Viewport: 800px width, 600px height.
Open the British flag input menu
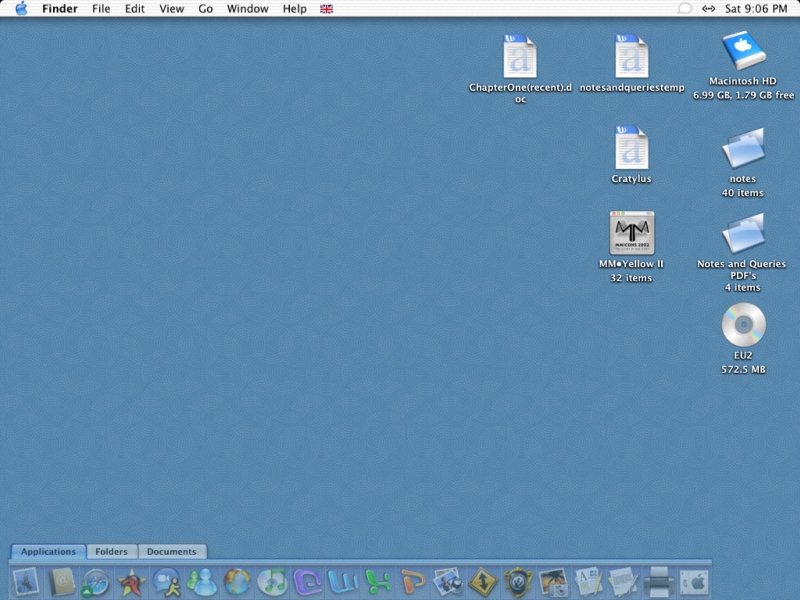[x=326, y=9]
